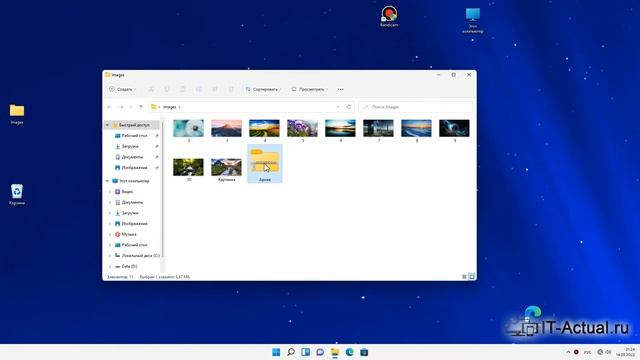The image size is (640, 360).
Task: Collapse the Быстрый доступ tree node
Action: coord(107,125)
